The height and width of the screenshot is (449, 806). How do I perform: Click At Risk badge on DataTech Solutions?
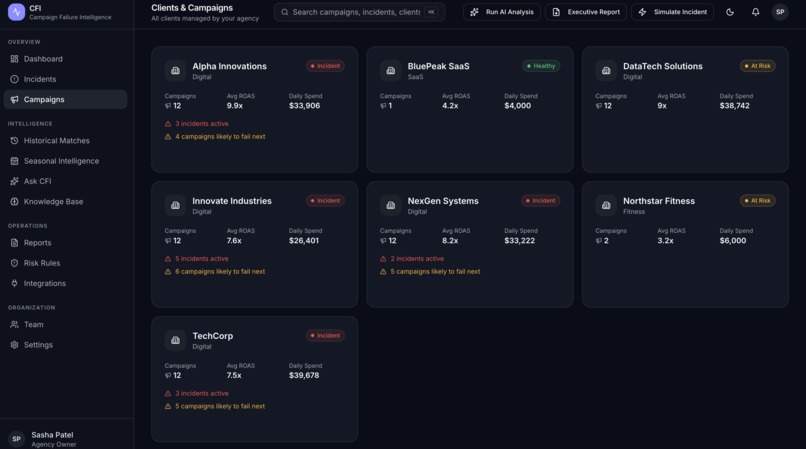[758, 66]
